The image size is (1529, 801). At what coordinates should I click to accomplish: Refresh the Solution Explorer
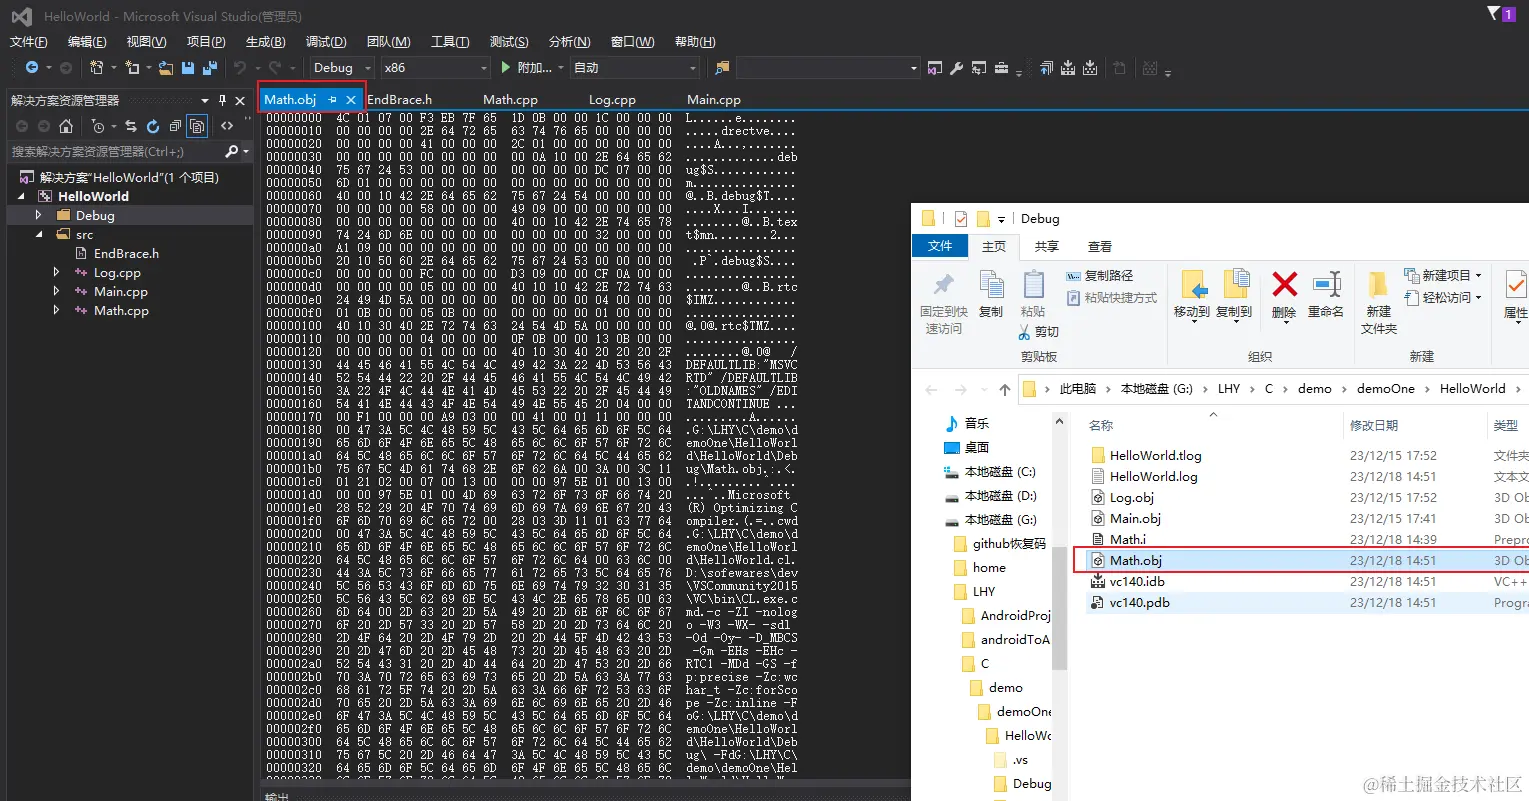click(x=153, y=126)
